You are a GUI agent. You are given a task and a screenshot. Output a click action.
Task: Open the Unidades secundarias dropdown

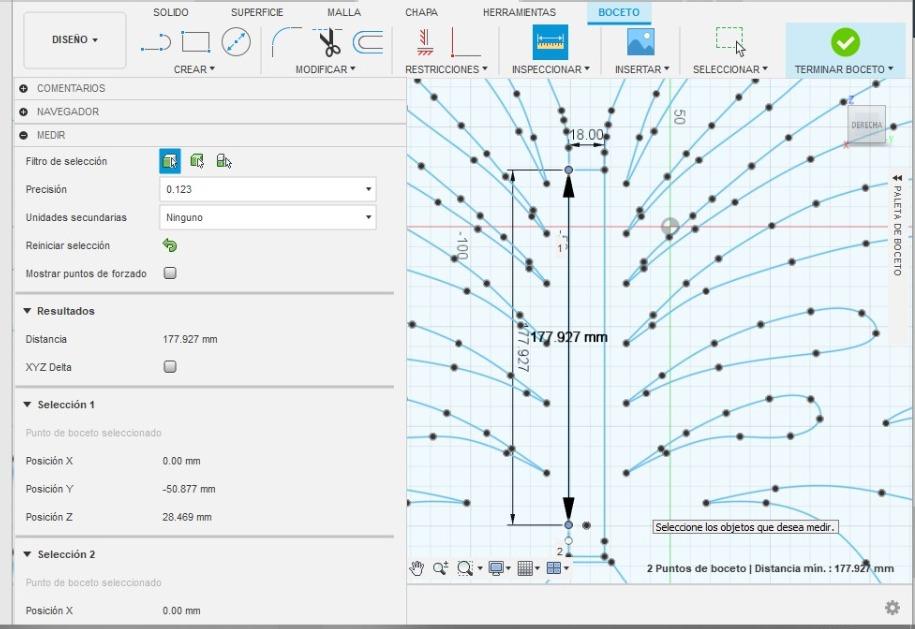click(268, 217)
